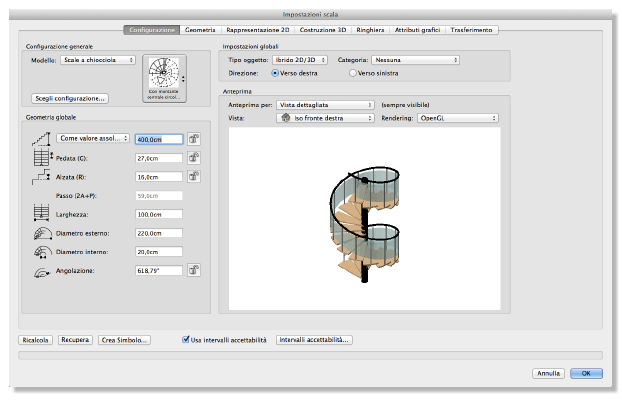622x407 pixels.
Task: Click the Diametro esterno icon
Action: 43,233
